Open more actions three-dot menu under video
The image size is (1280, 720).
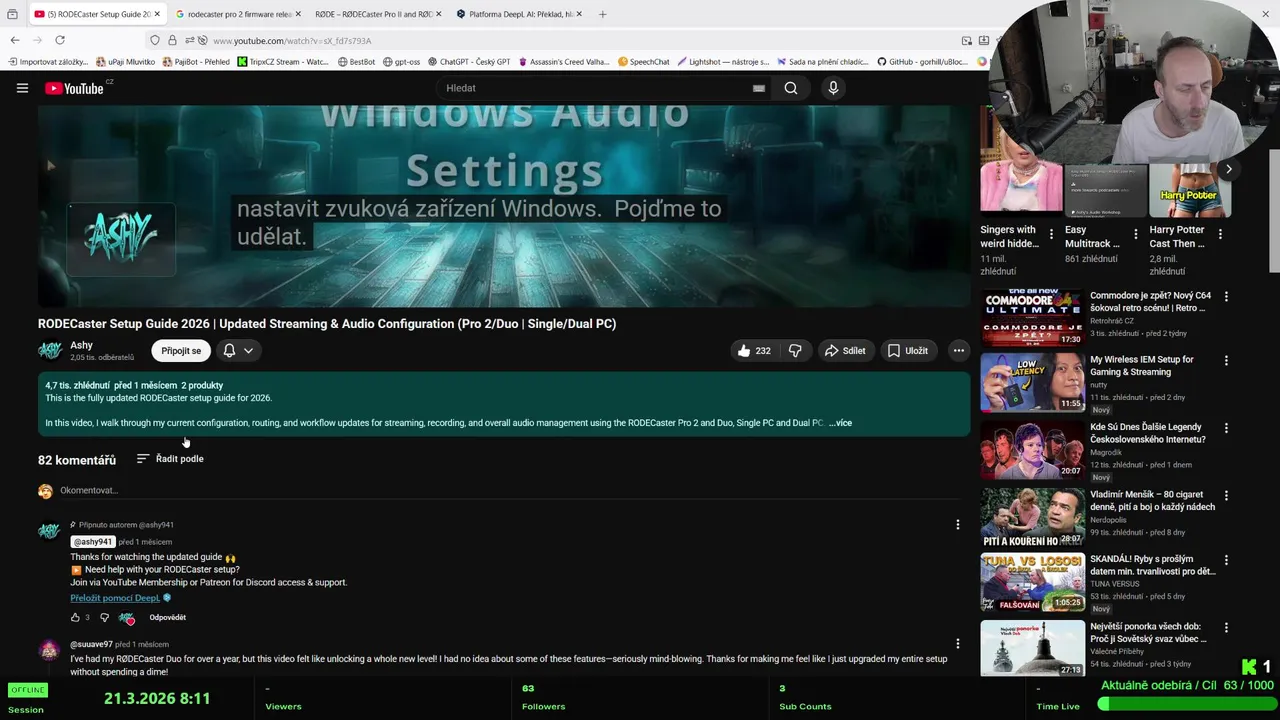click(x=958, y=351)
